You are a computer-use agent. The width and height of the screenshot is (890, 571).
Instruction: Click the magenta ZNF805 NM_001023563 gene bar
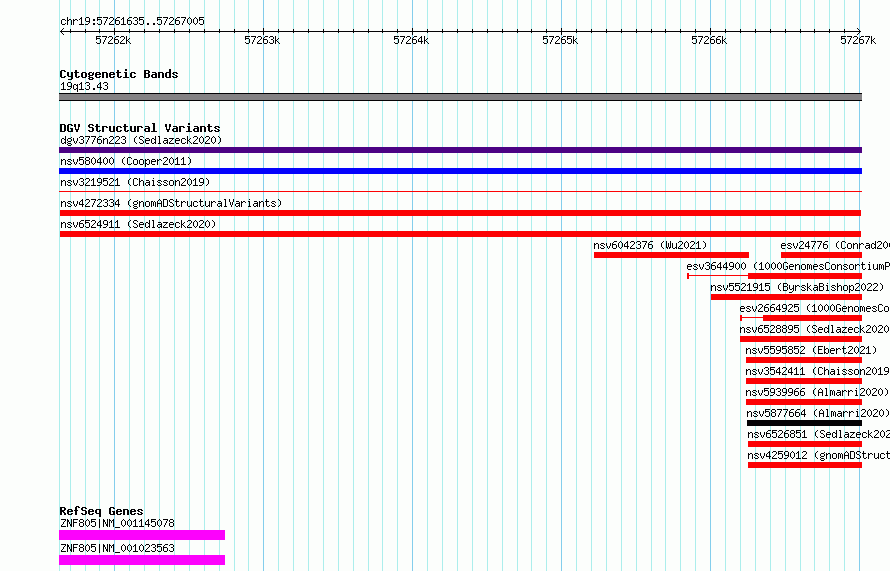coord(142,560)
